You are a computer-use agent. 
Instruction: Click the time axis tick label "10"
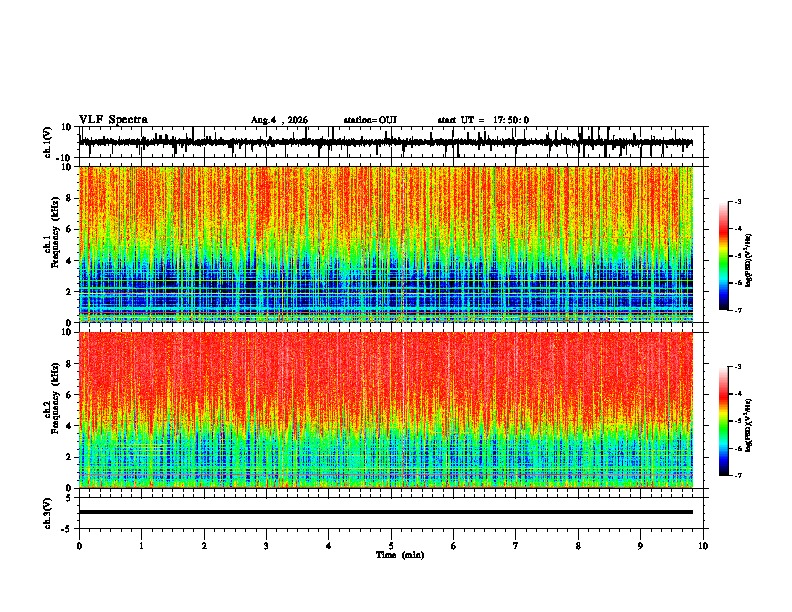click(703, 546)
